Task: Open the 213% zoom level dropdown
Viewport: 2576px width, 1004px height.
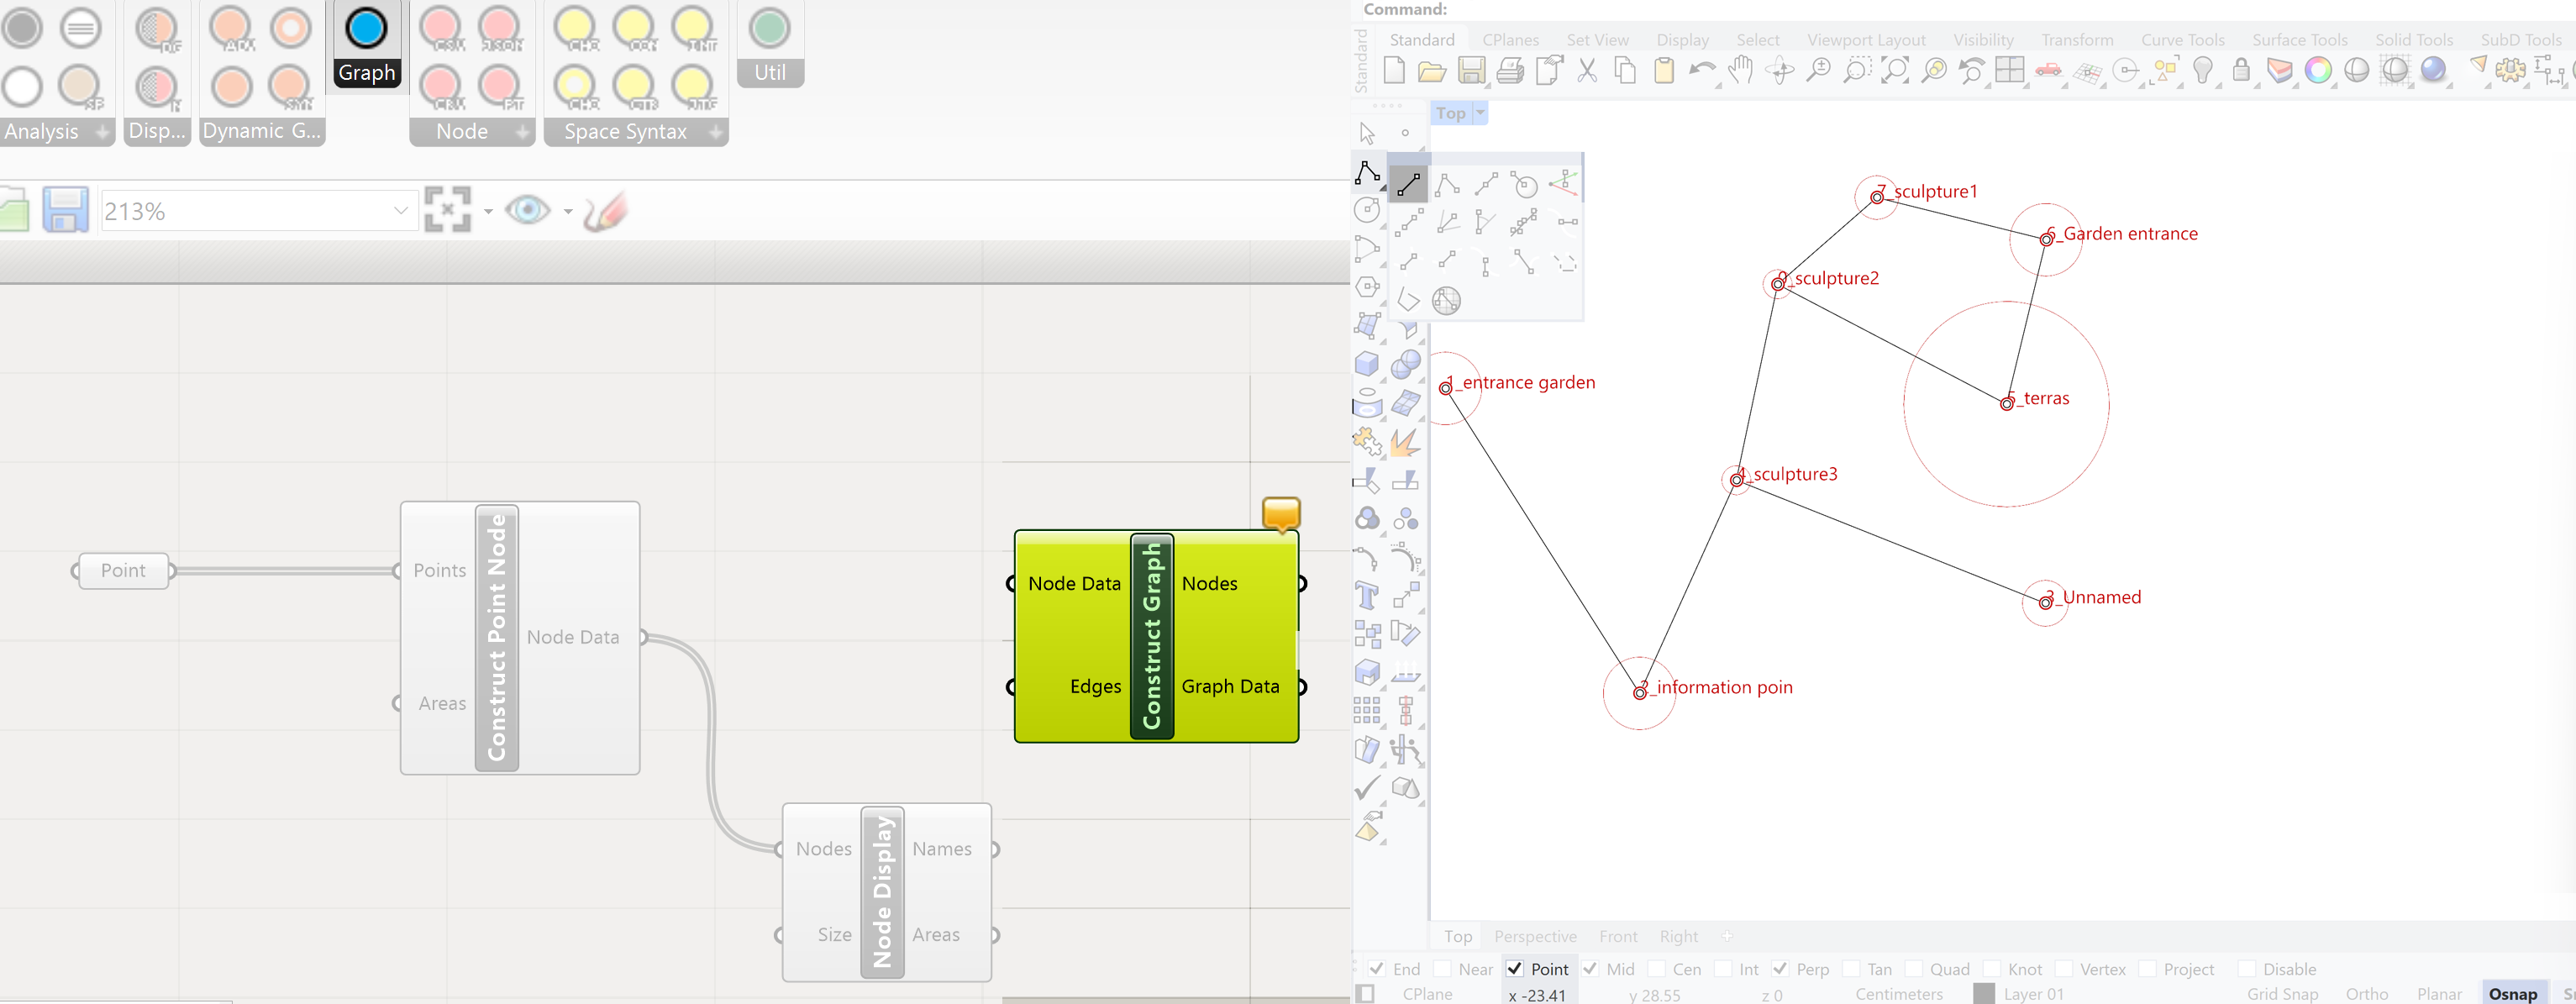Action: (x=400, y=211)
